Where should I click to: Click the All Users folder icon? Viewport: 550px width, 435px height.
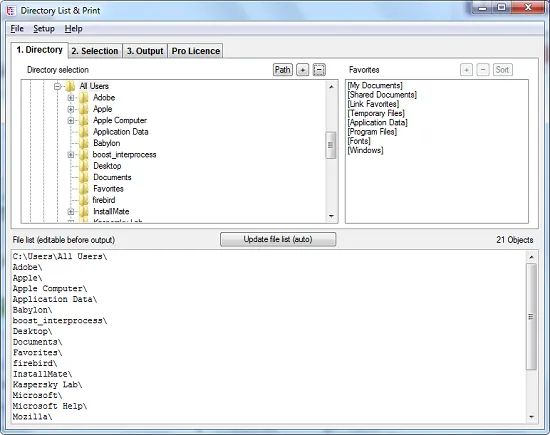(70, 86)
